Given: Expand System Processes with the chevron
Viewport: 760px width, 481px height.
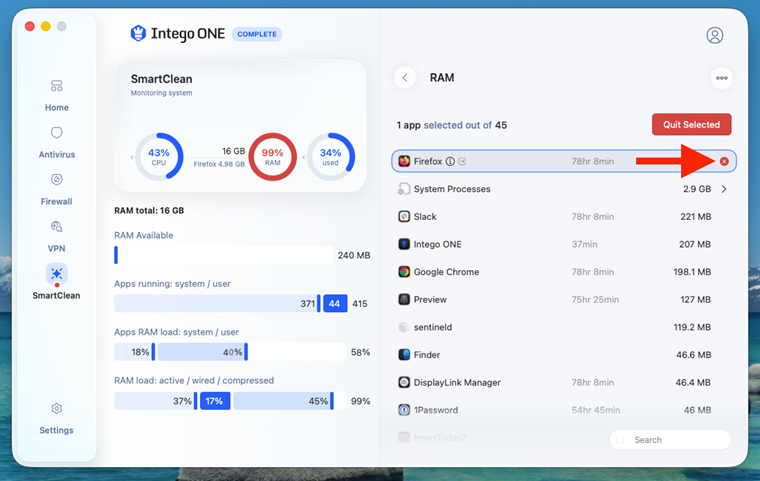Looking at the screenshot, I should (x=724, y=189).
